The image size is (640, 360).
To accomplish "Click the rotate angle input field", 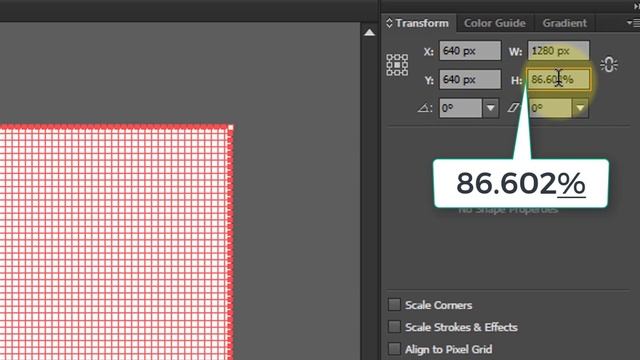I will click(460, 108).
